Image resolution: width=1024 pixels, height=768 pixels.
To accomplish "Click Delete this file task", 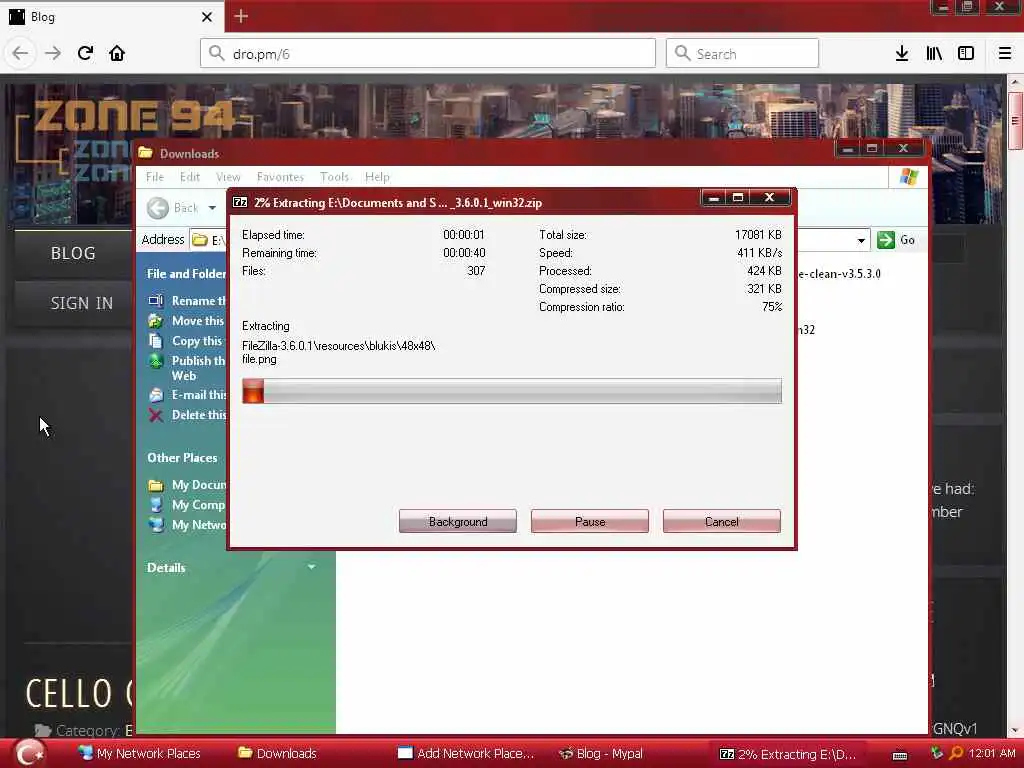I will [x=187, y=415].
